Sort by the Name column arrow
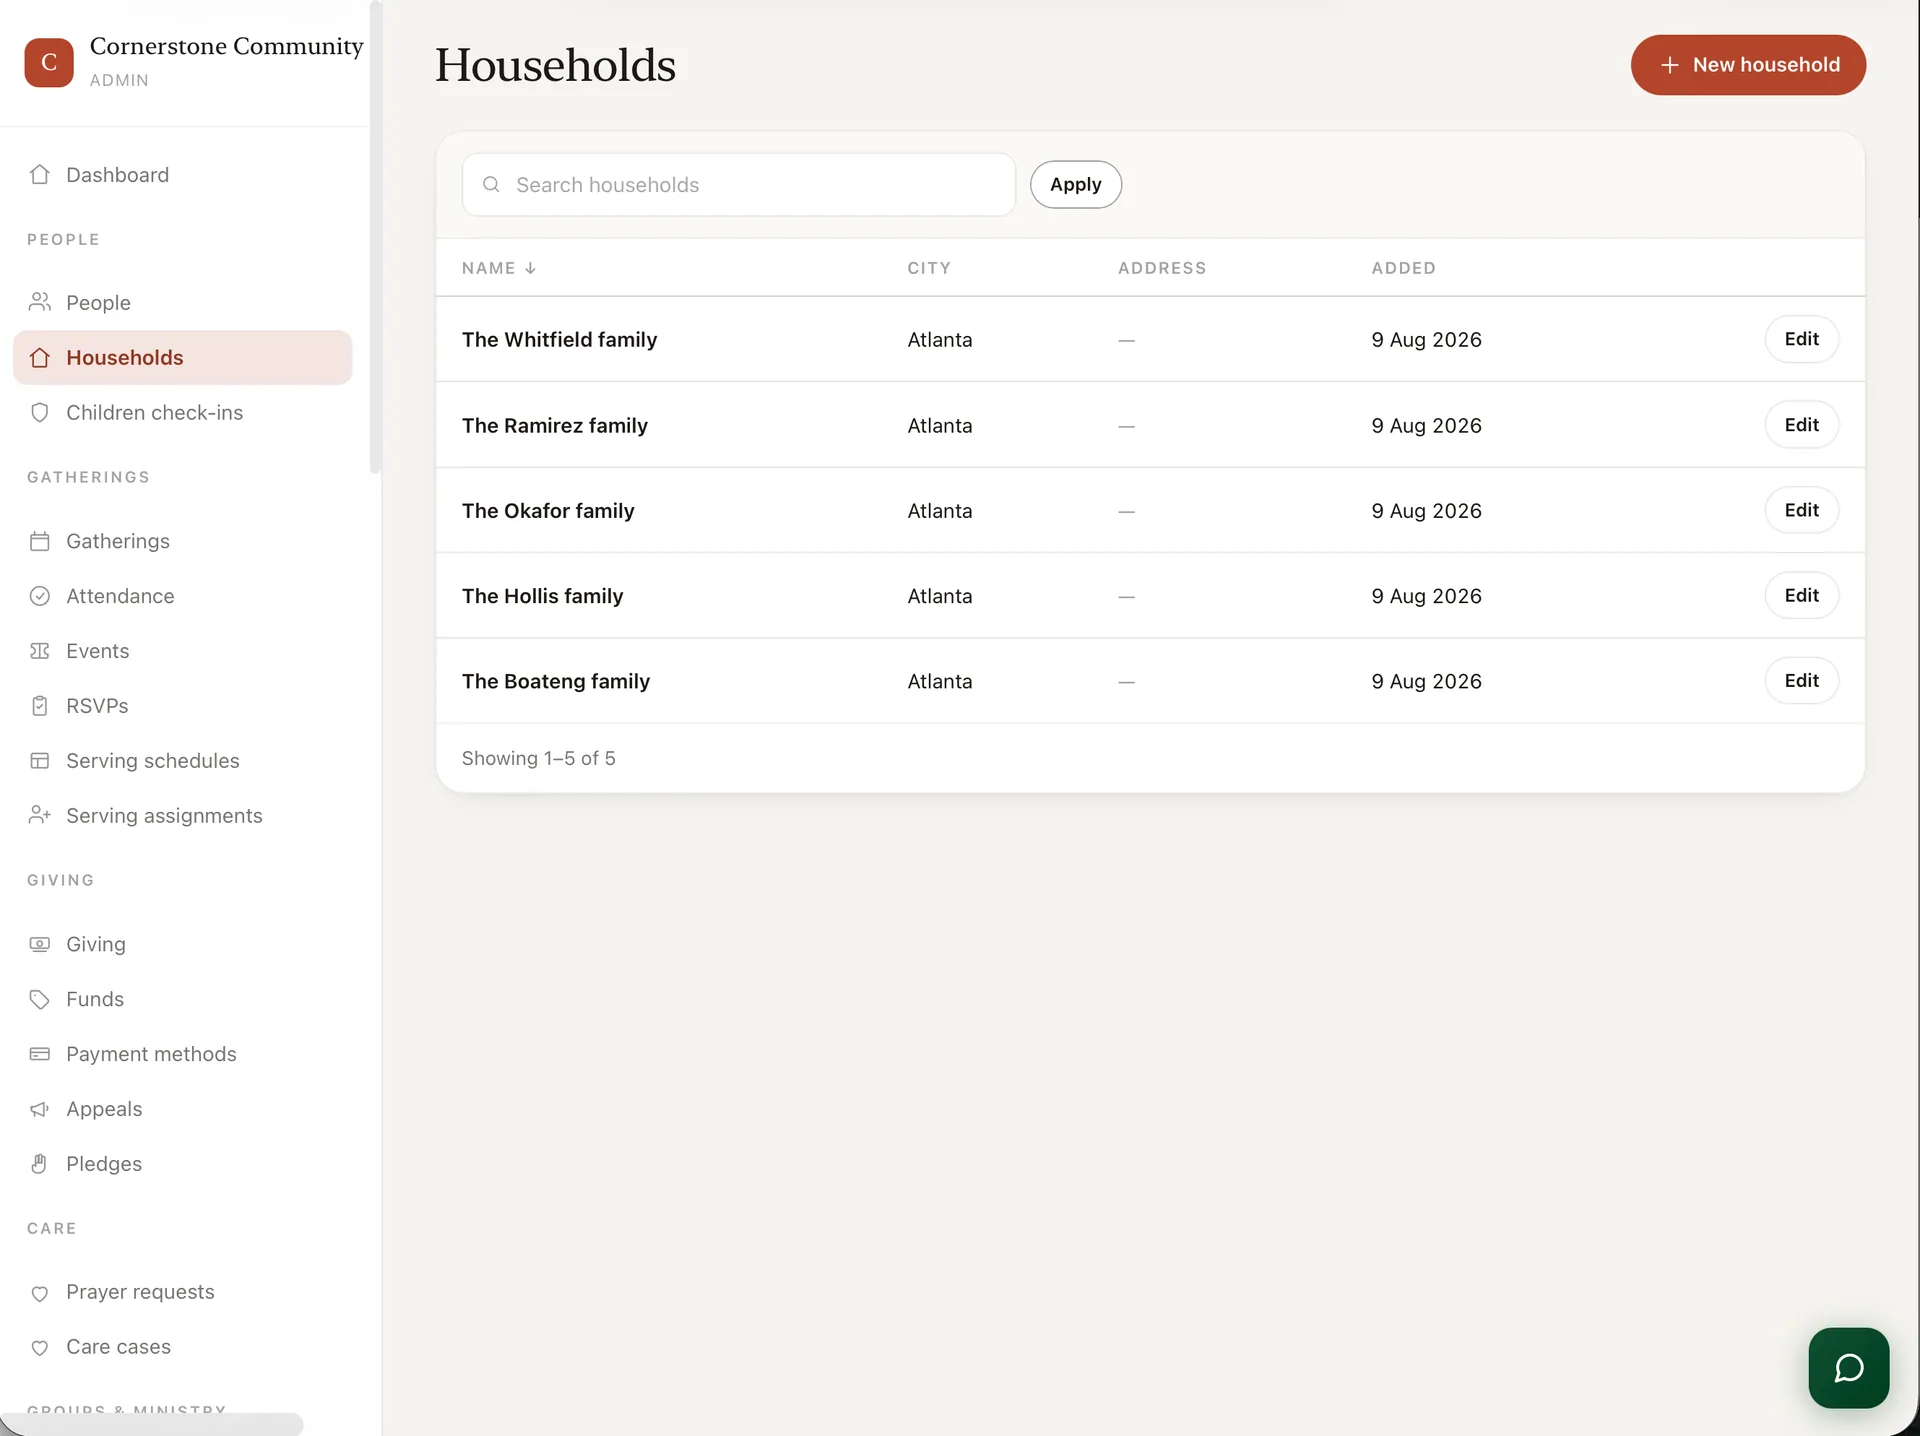This screenshot has width=1920, height=1436. pos(530,268)
